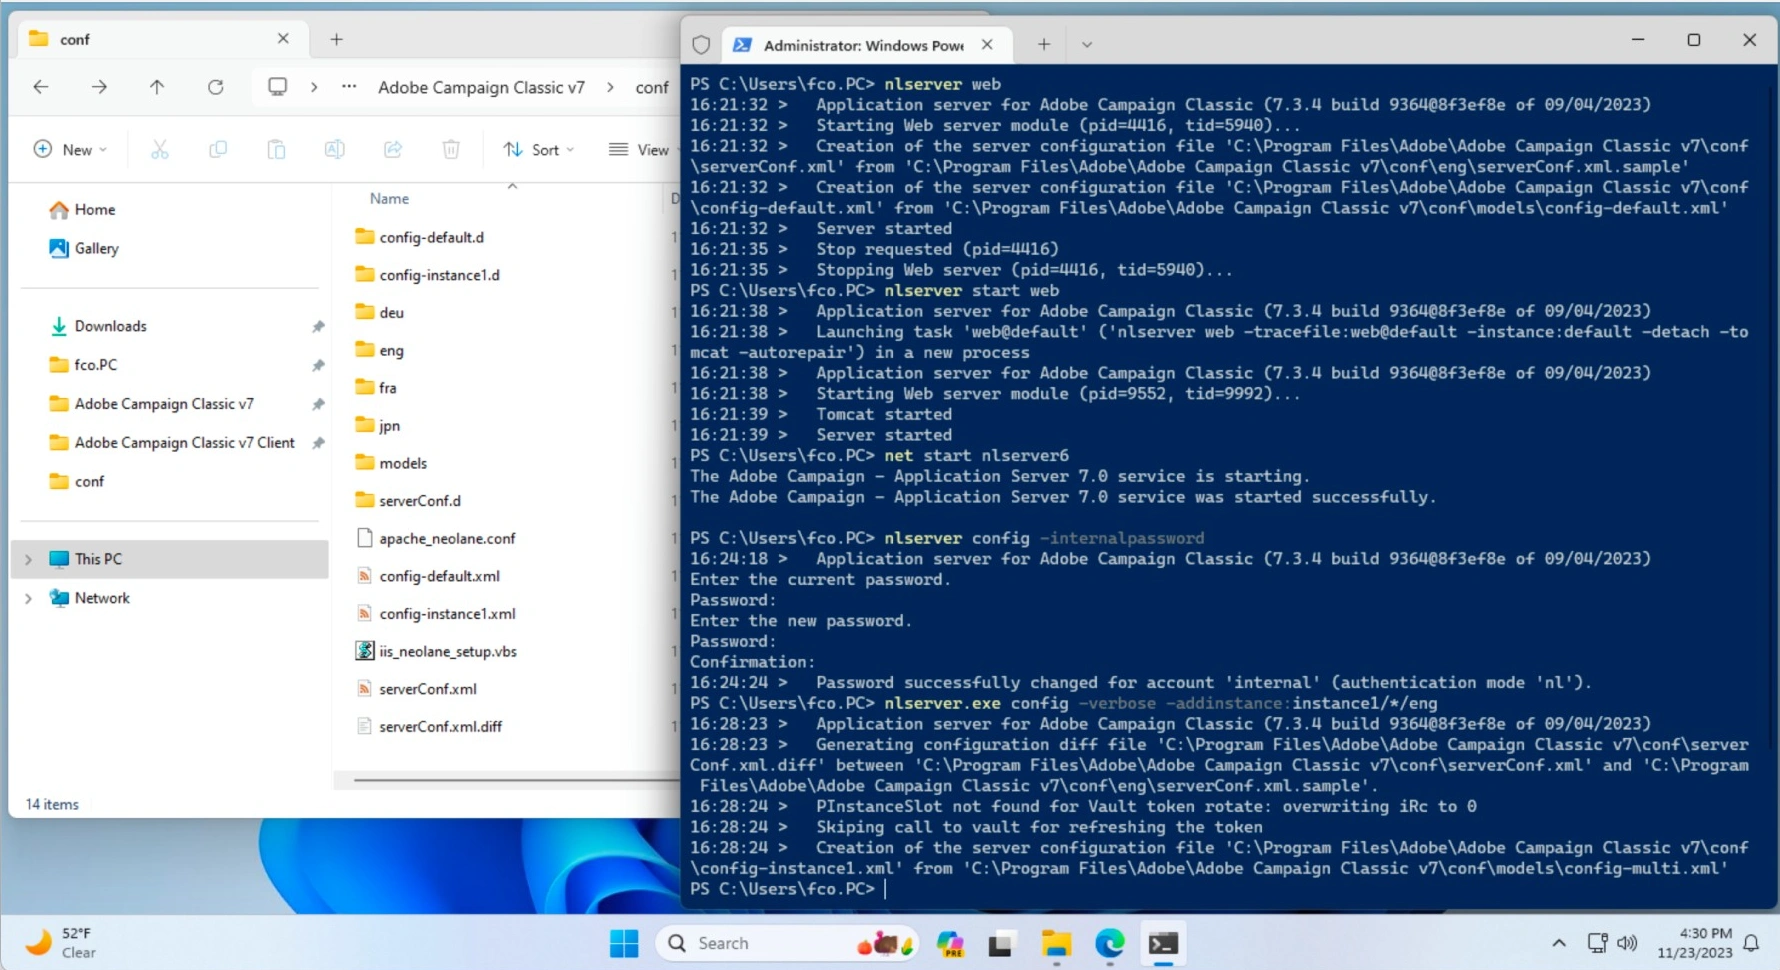Screen dimensions: 1780x970
Task: Click the taskbar Search box
Action: click(x=787, y=943)
